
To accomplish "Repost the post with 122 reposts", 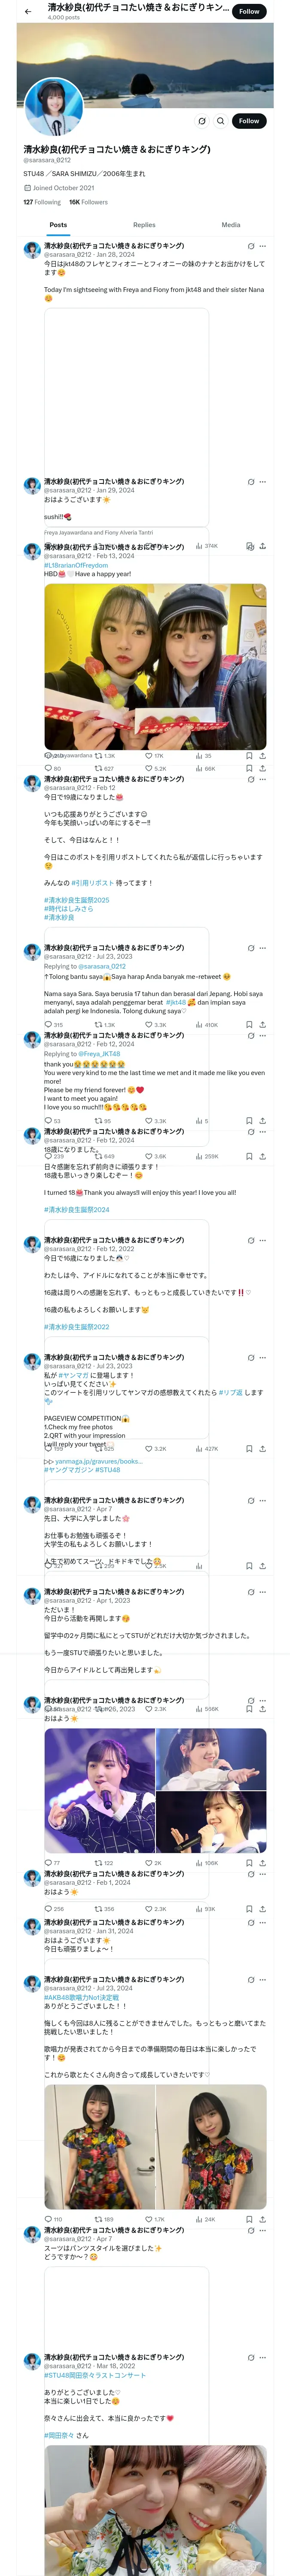I will click(x=103, y=1863).
